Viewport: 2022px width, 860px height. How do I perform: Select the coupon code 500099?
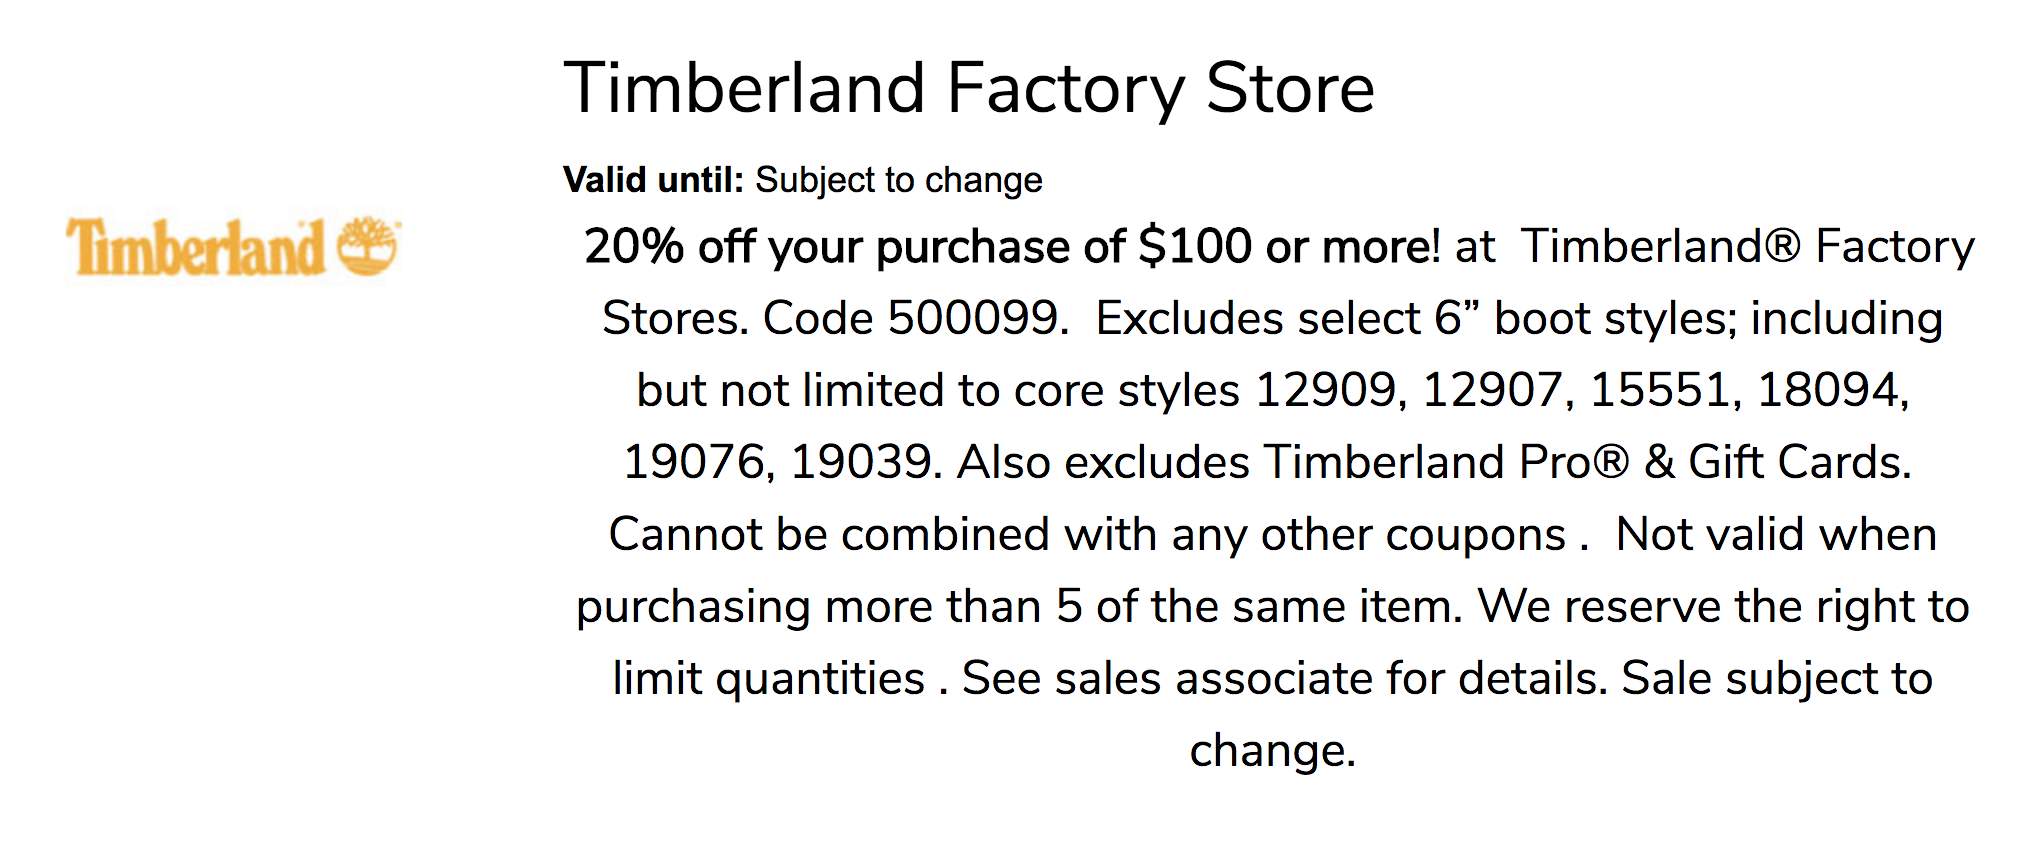[972, 318]
